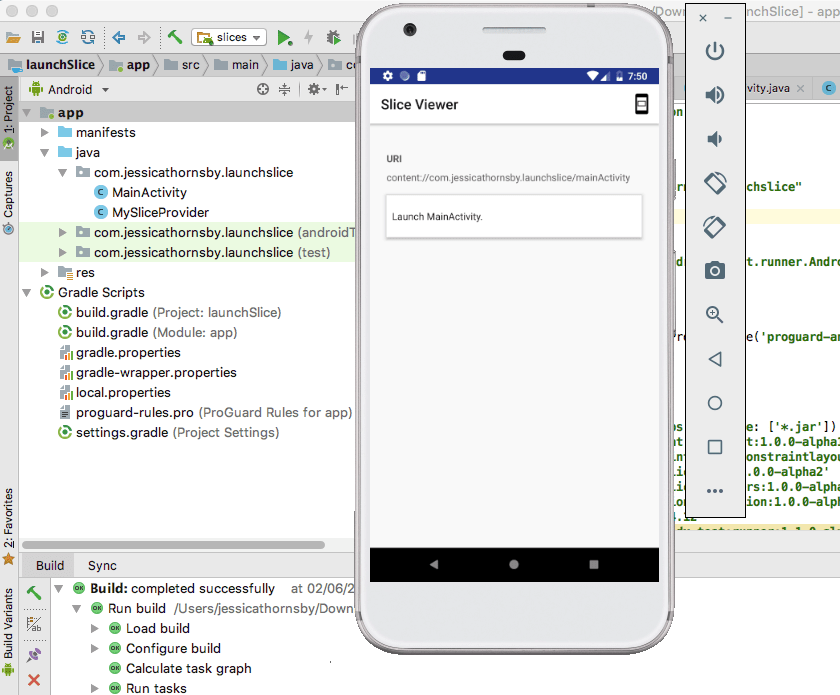Collapse the java folder
This screenshot has width=840, height=695.
(45, 153)
